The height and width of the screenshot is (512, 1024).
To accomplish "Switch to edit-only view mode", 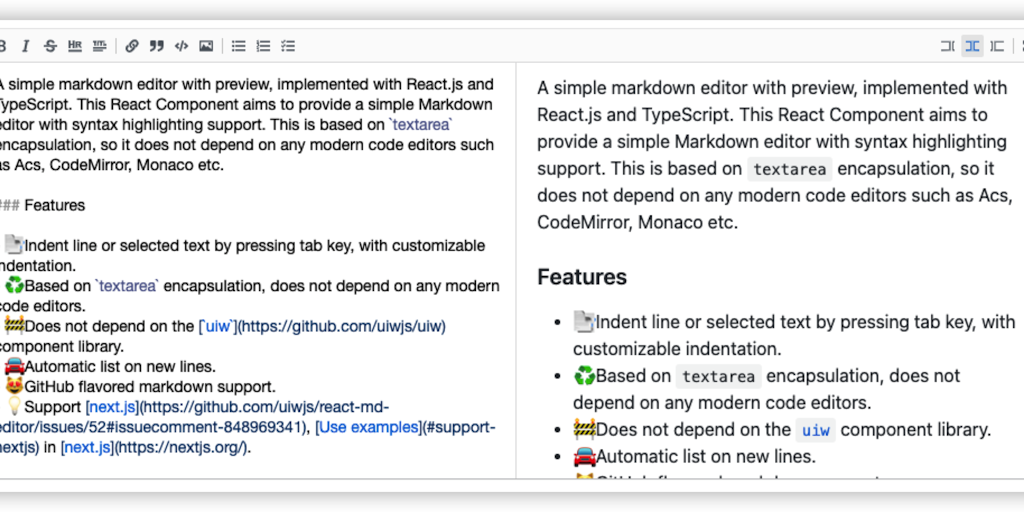I will pos(947,46).
